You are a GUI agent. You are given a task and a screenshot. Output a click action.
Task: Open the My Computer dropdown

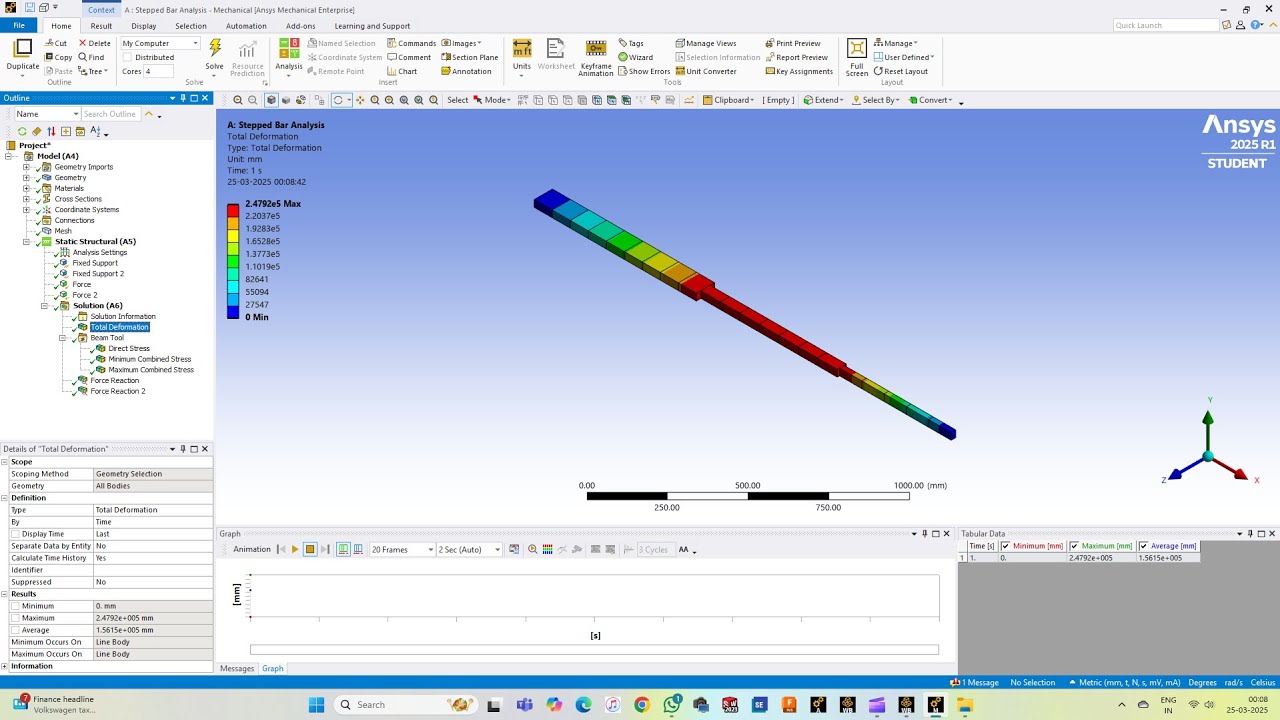point(160,43)
